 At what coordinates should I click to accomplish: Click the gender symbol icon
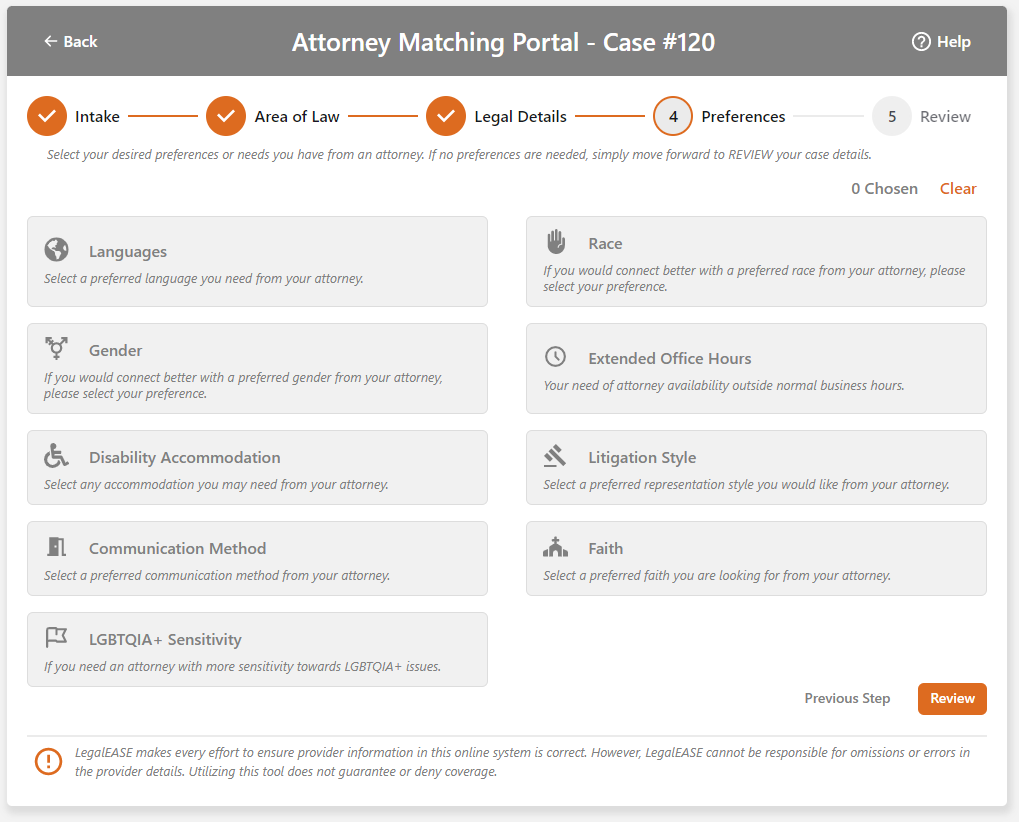click(56, 349)
